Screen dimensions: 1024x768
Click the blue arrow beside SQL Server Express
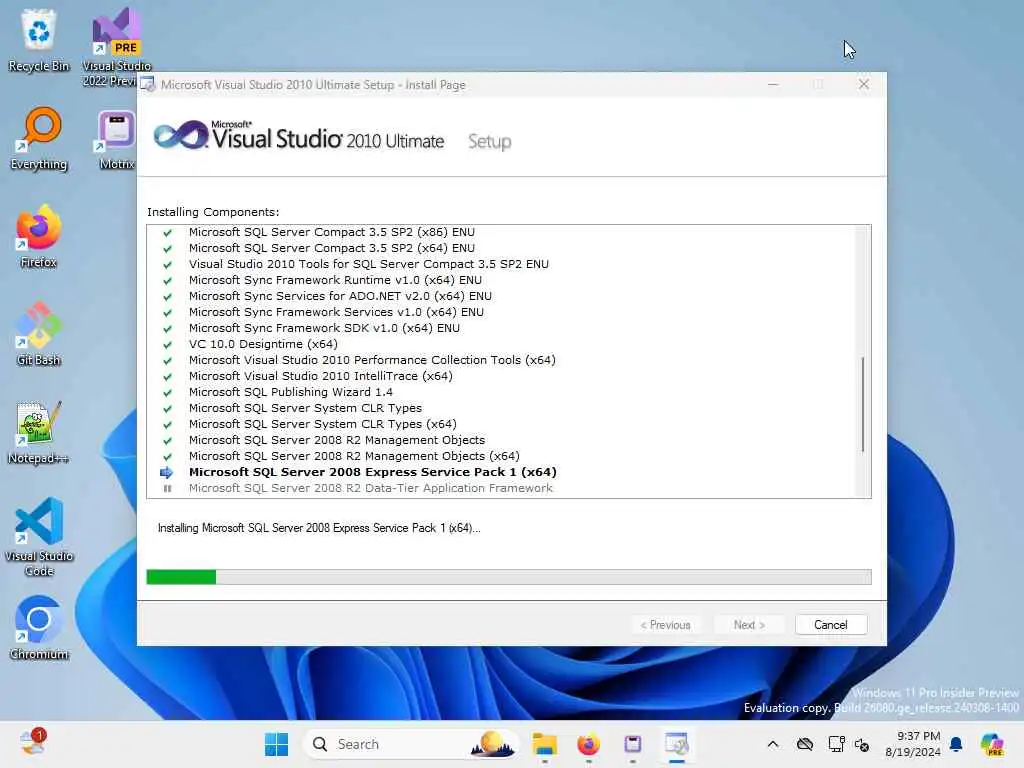click(167, 472)
